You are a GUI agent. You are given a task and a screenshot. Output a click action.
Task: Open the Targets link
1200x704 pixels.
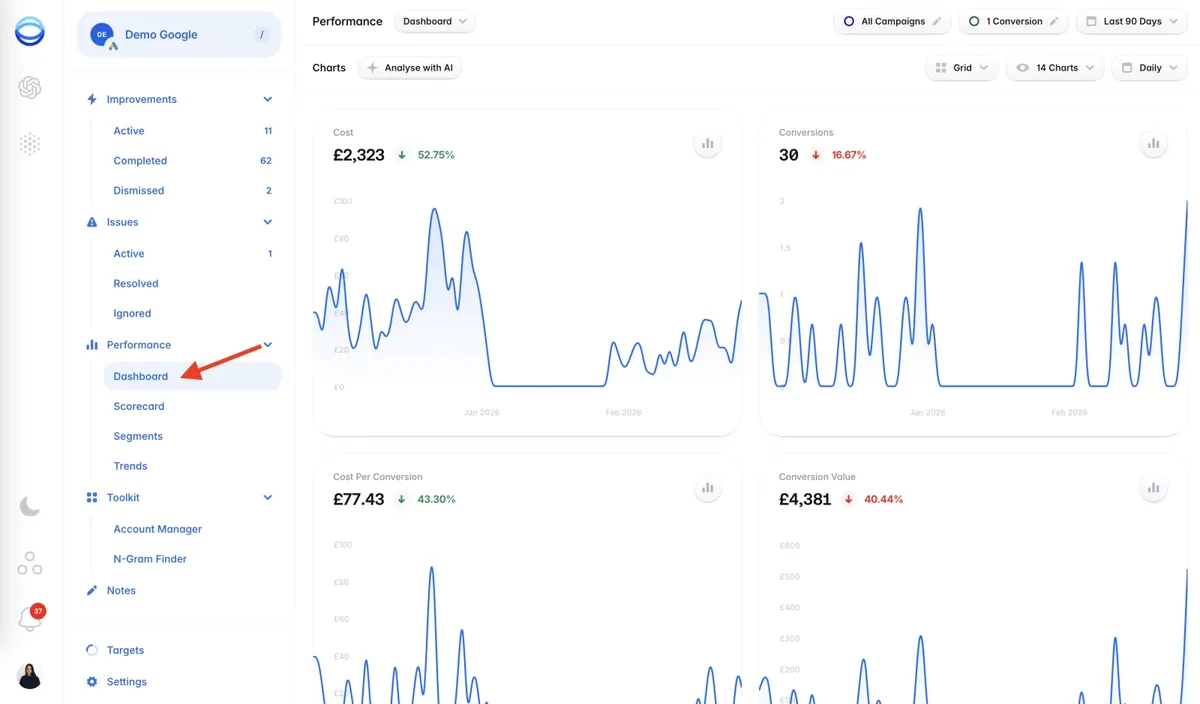coord(125,650)
